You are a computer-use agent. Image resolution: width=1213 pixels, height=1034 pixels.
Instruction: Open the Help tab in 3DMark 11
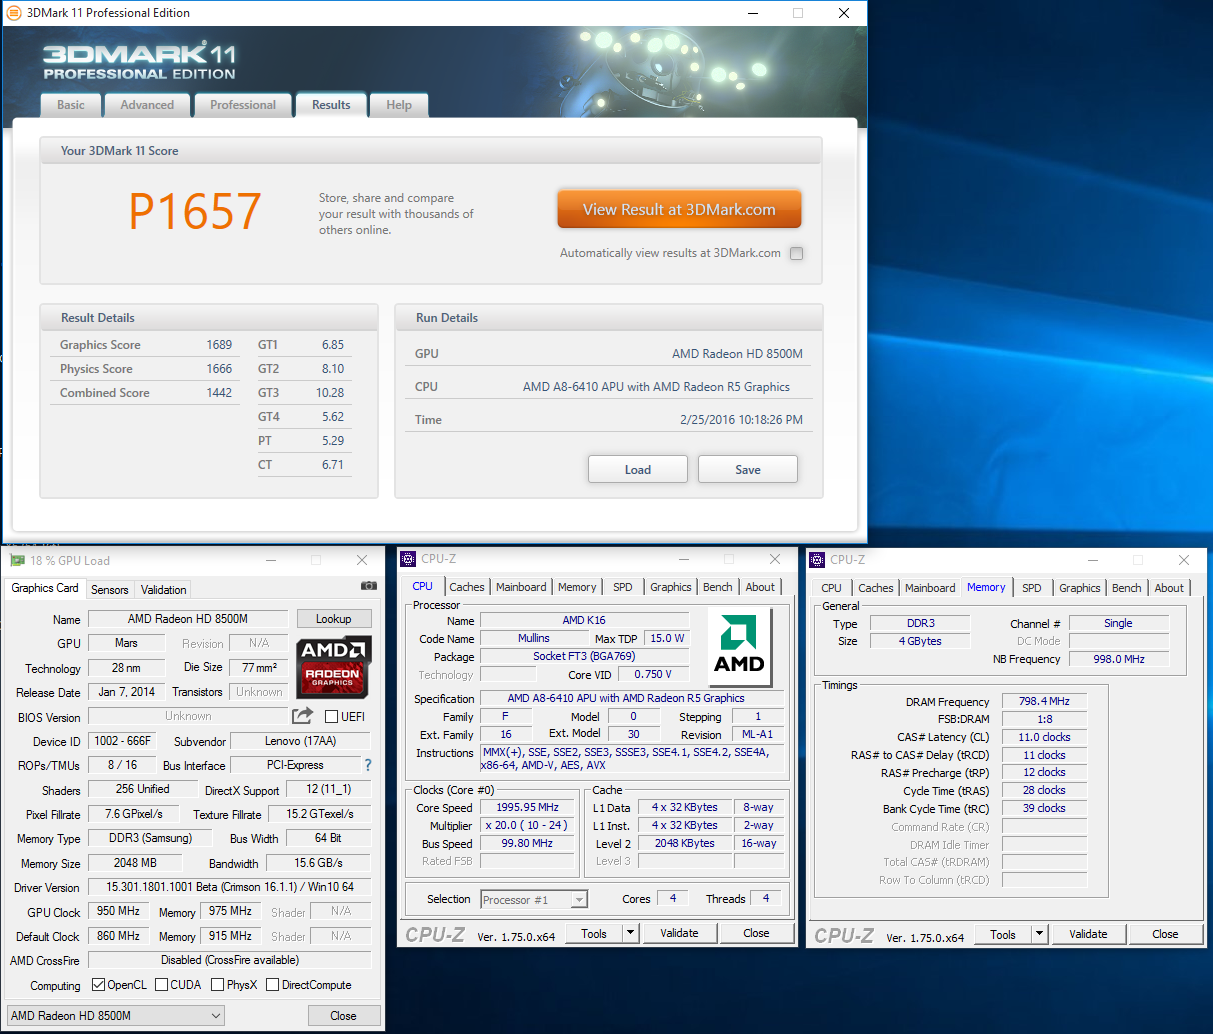click(399, 105)
